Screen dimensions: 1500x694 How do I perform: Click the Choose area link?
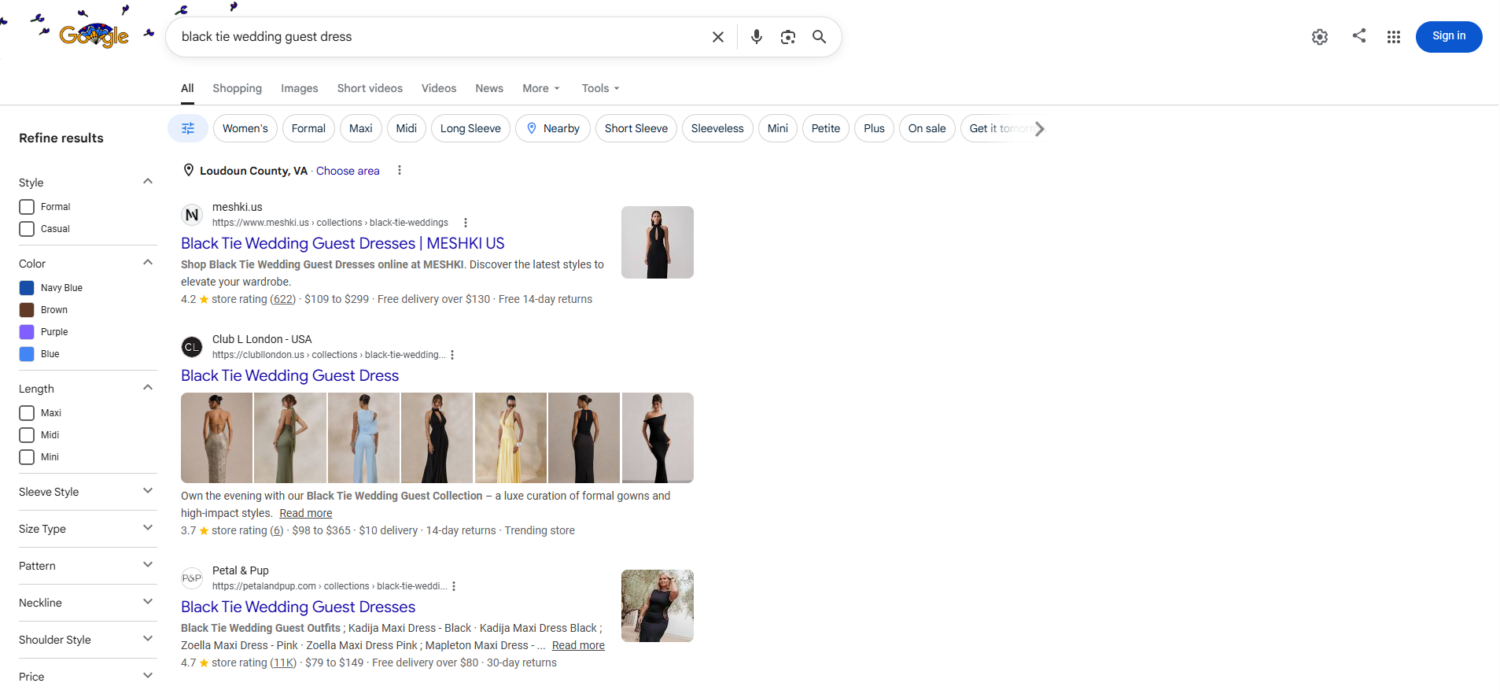tap(348, 171)
